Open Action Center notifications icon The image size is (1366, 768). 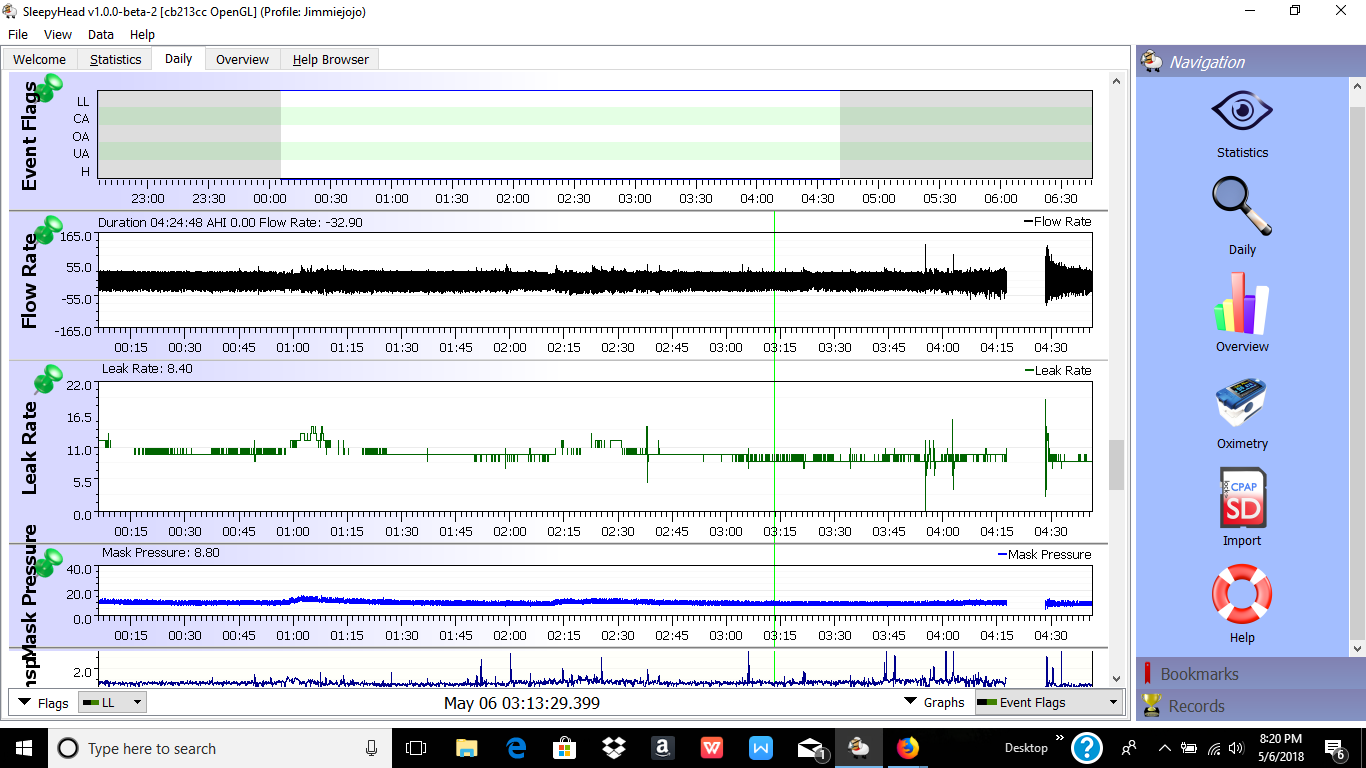click(x=1335, y=749)
